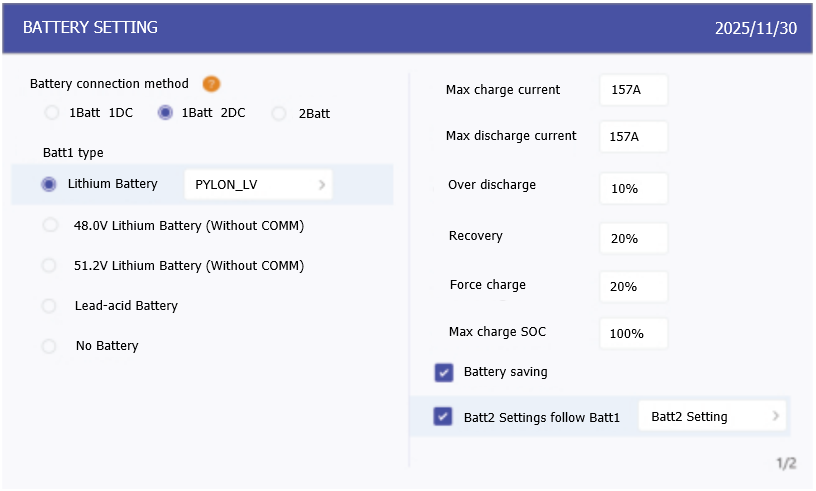Open the Batt2 Setting submenu
Image resolution: width=816 pixels, height=491 pixels.
pyautogui.click(x=712, y=416)
